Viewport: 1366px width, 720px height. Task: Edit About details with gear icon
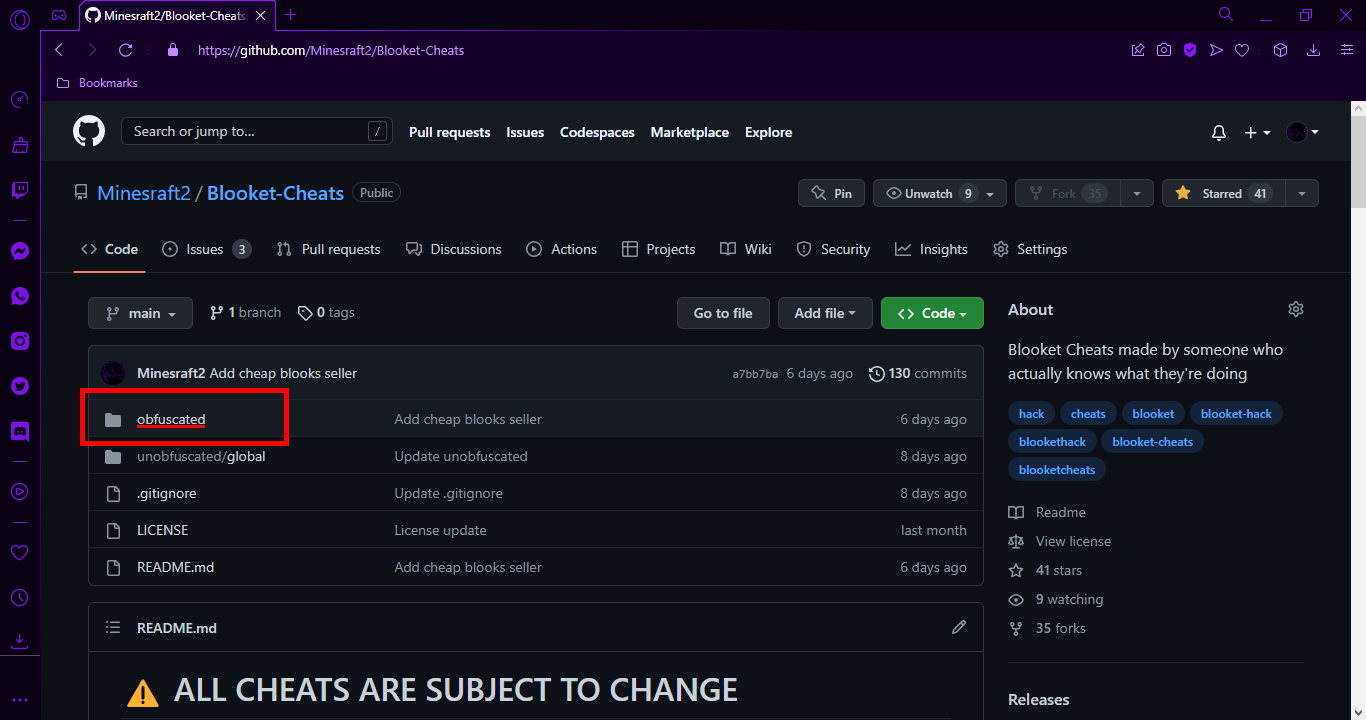click(1296, 309)
